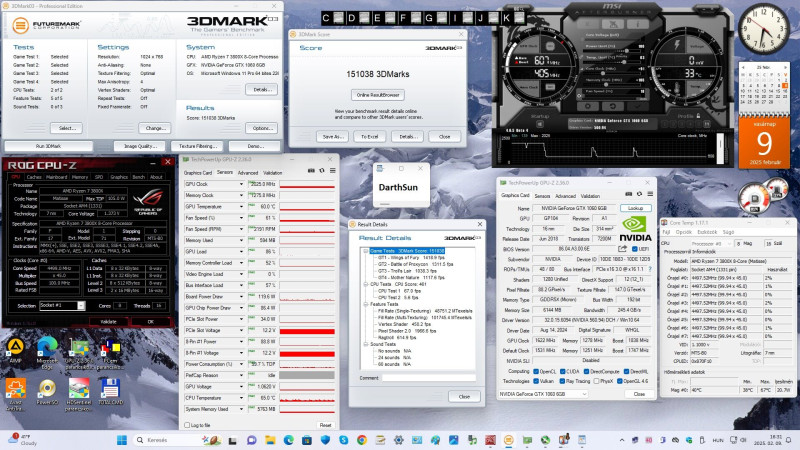Open Windows Security shield on taskbar
The width and height of the screenshot is (800, 450).
pos(325,440)
